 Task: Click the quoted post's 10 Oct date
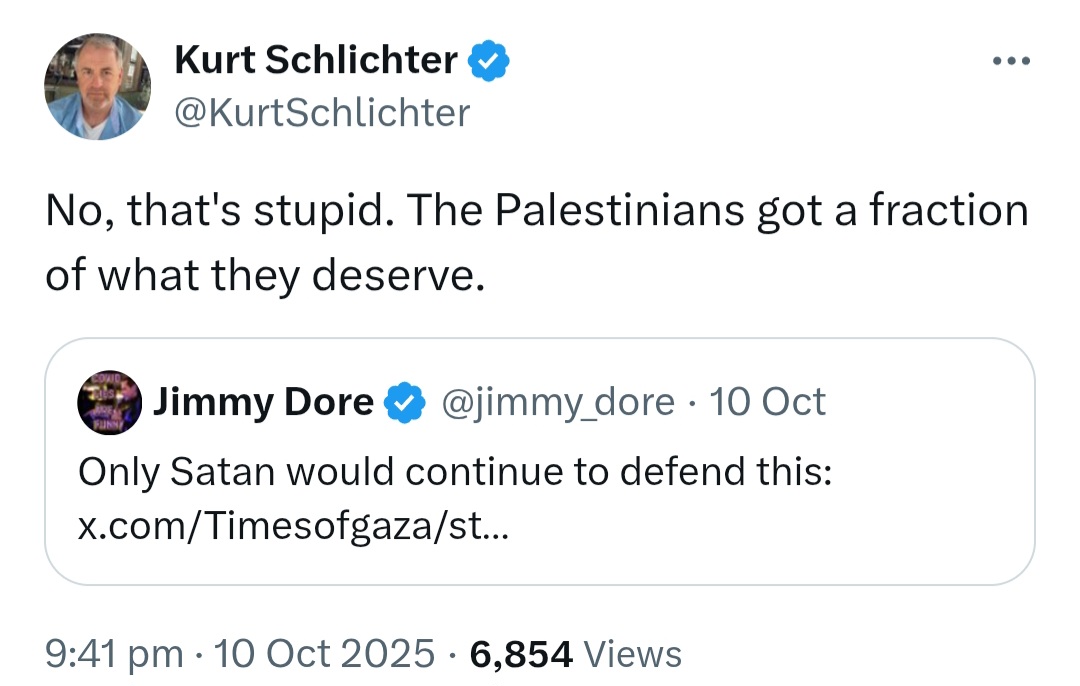pyautogui.click(x=766, y=402)
